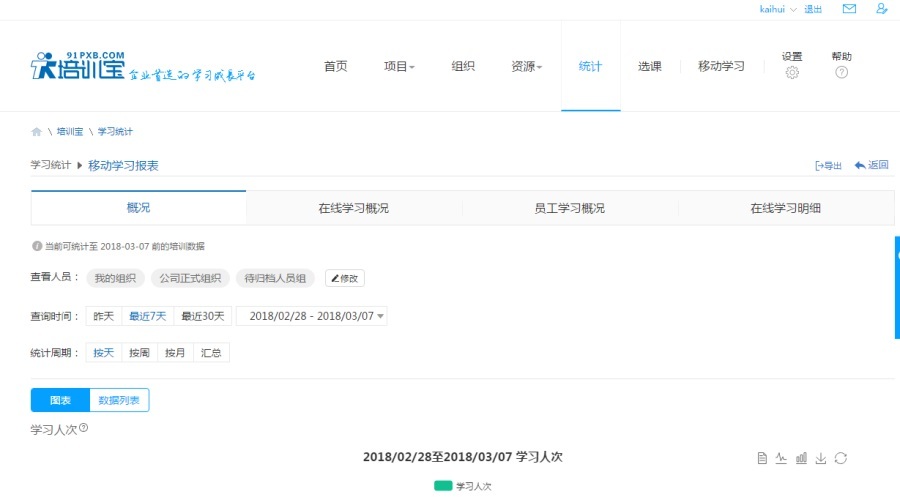Click the 培训宝 breadcrumb link
The height and width of the screenshot is (497, 900).
point(70,131)
